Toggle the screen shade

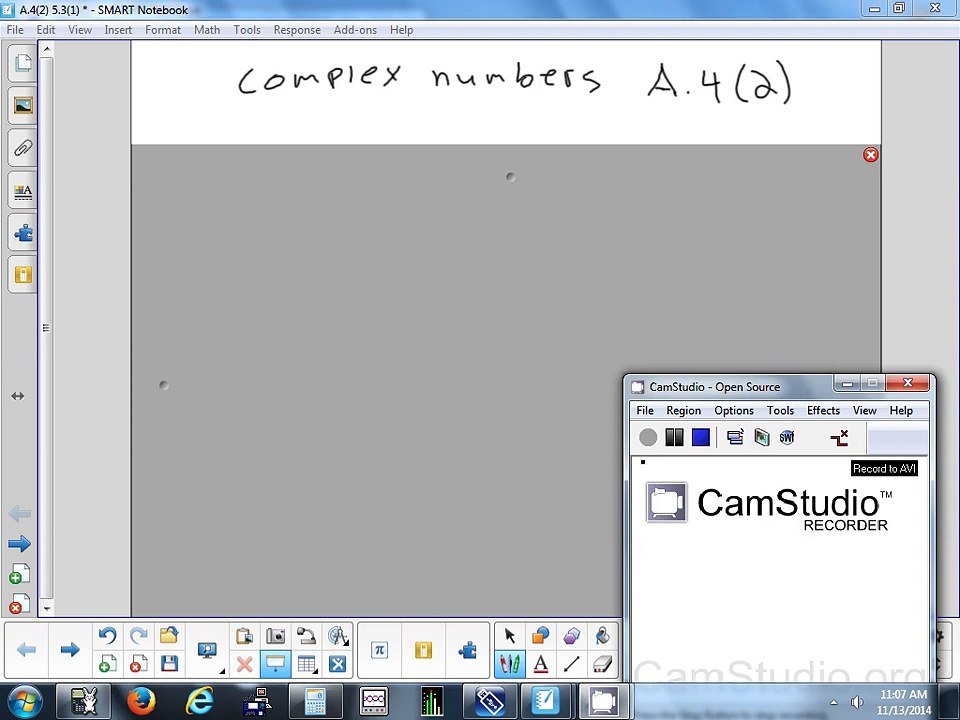276,664
